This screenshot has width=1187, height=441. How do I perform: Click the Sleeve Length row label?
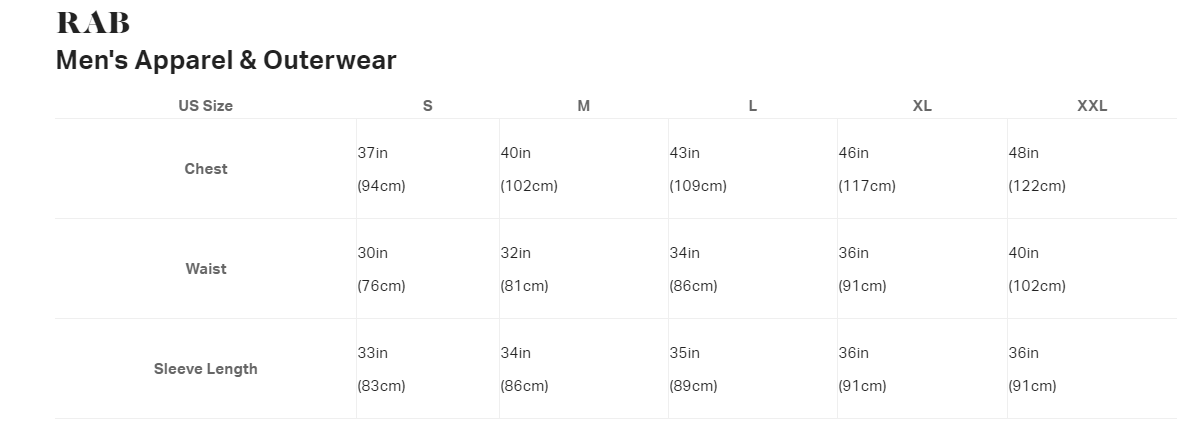tap(206, 369)
